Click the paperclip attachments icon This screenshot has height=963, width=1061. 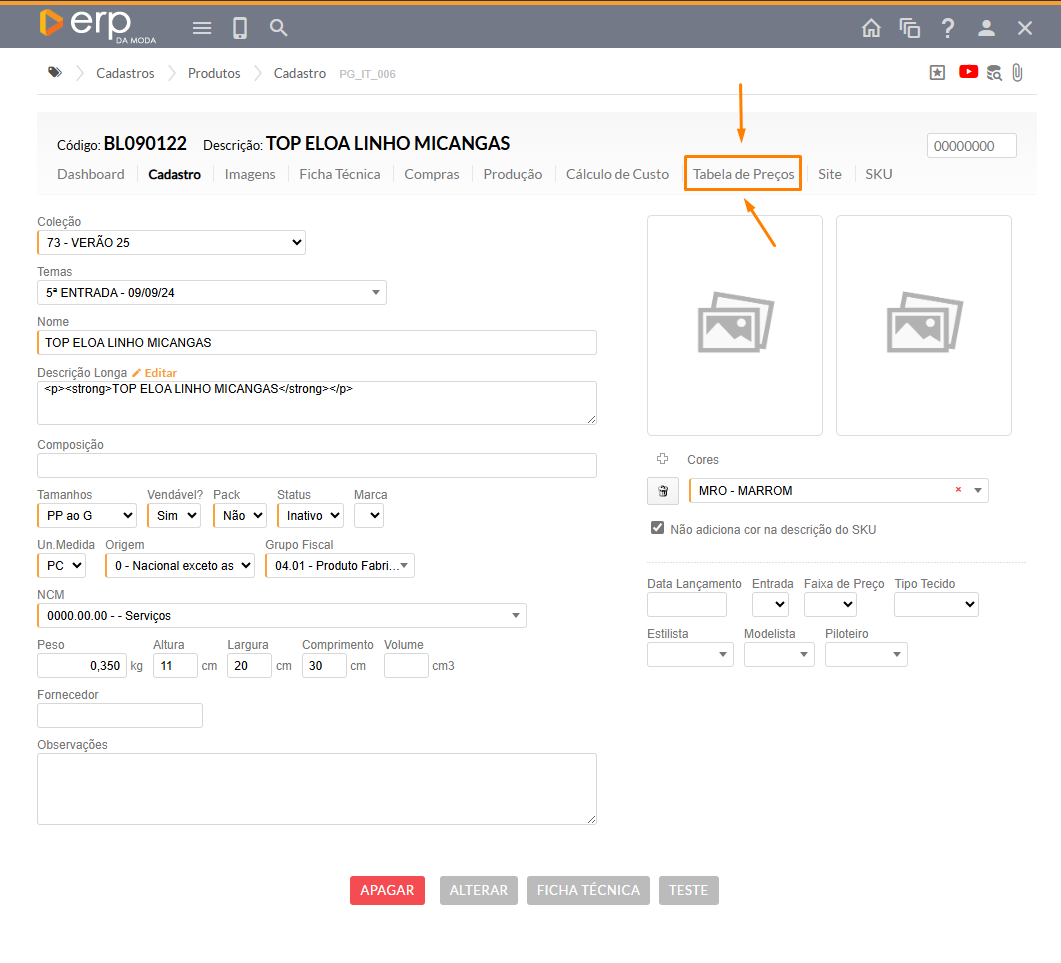coord(1017,72)
